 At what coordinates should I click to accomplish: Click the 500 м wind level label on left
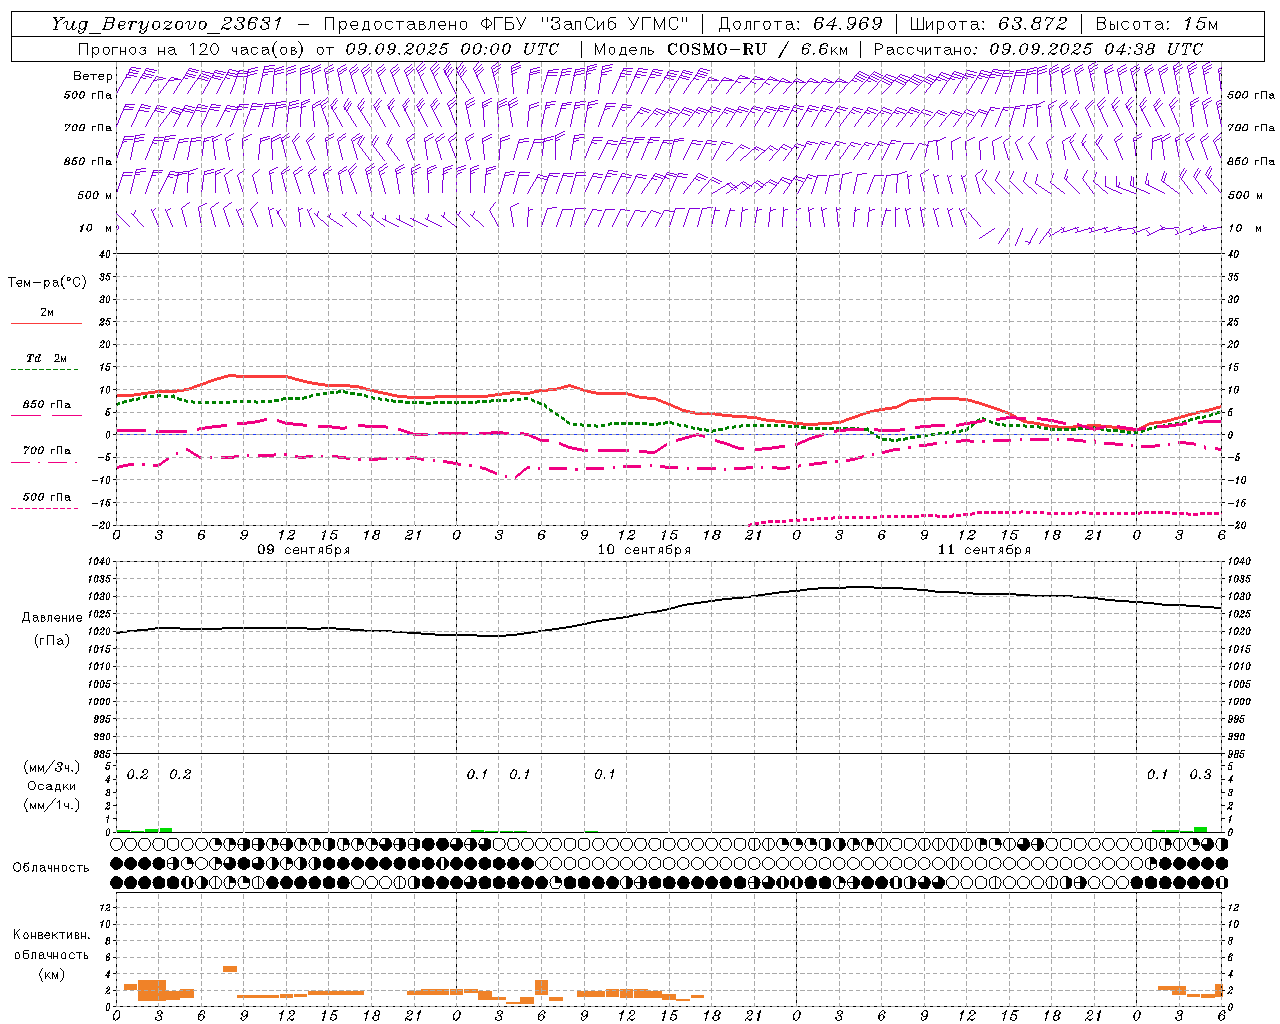[95, 195]
